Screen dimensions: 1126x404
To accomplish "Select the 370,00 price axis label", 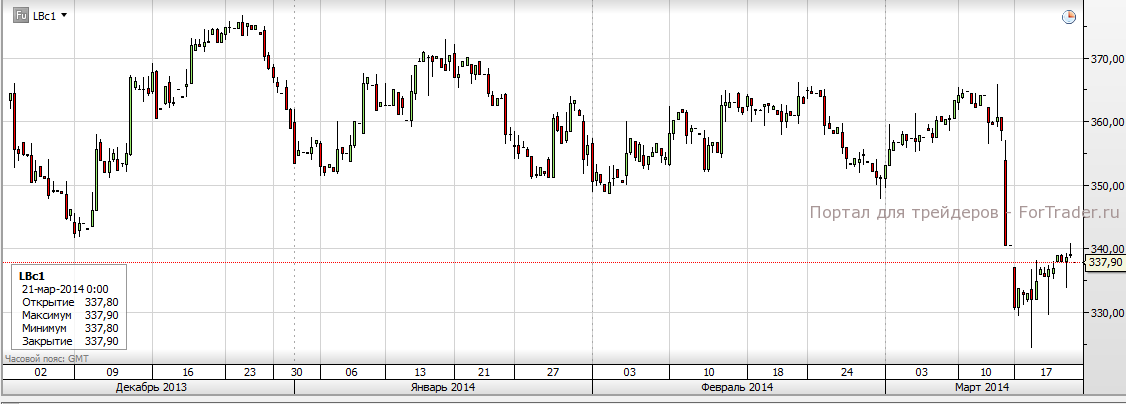I will 1106,59.
